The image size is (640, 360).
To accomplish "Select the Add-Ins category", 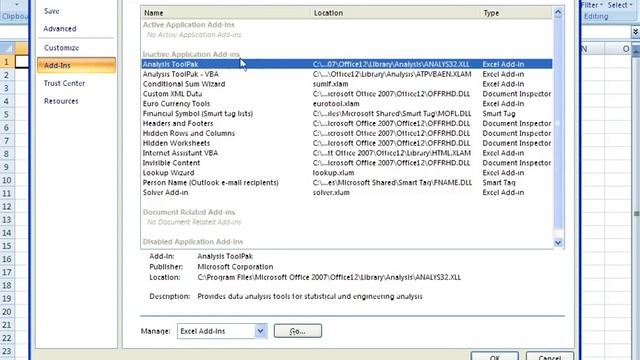I will click(76, 65).
